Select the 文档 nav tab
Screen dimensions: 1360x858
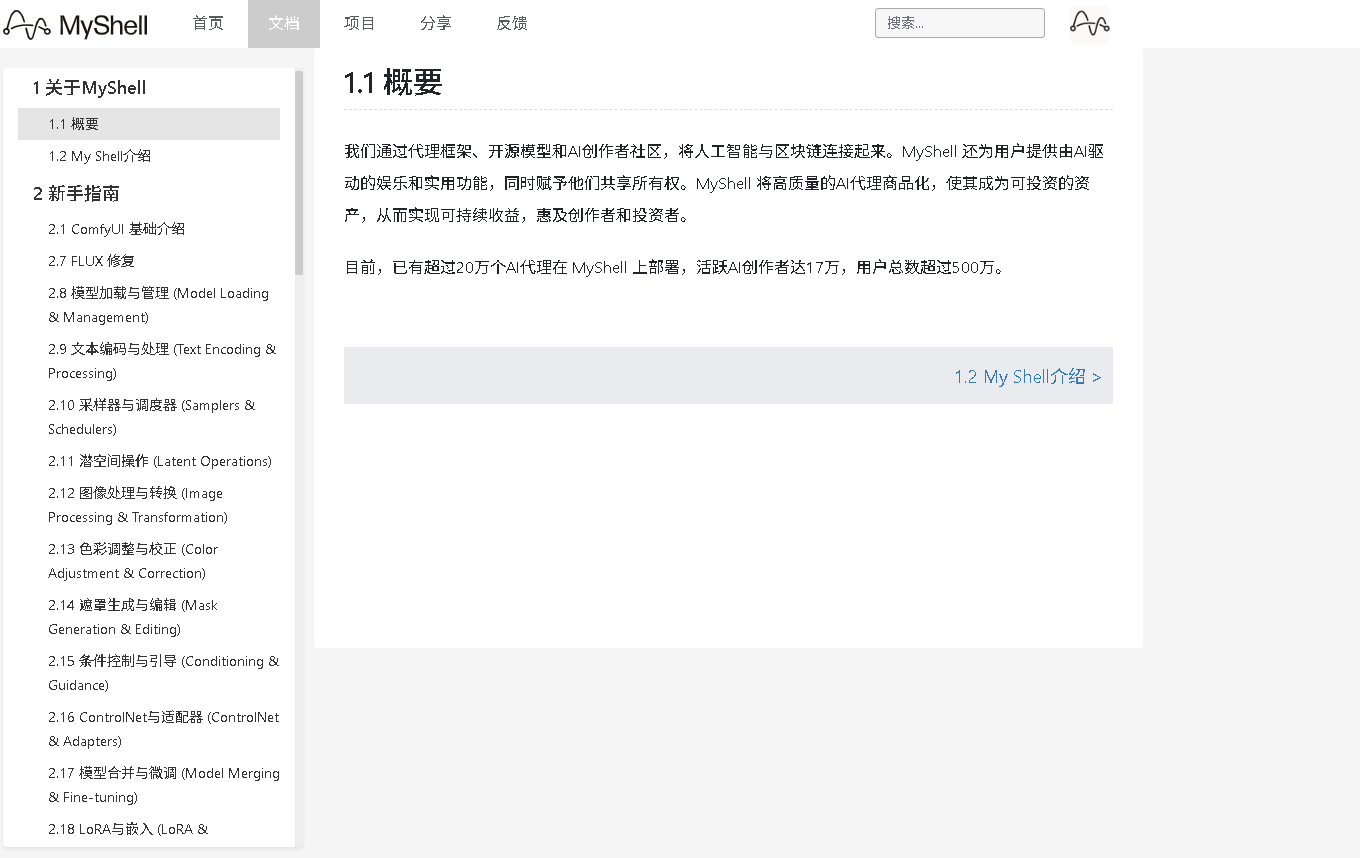click(x=284, y=23)
